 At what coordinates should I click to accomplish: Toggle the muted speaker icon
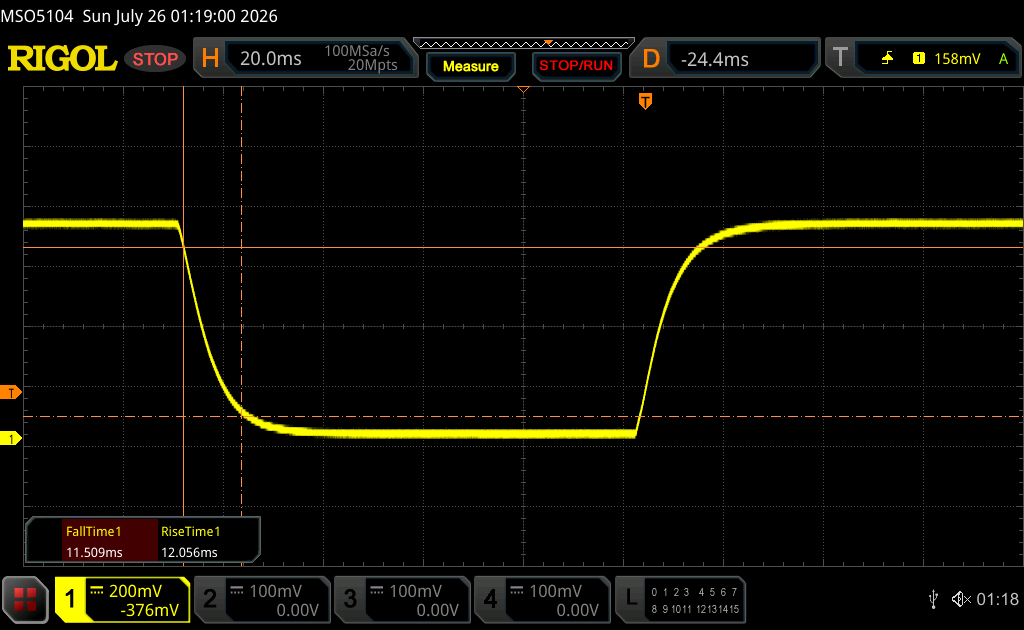coord(961,599)
